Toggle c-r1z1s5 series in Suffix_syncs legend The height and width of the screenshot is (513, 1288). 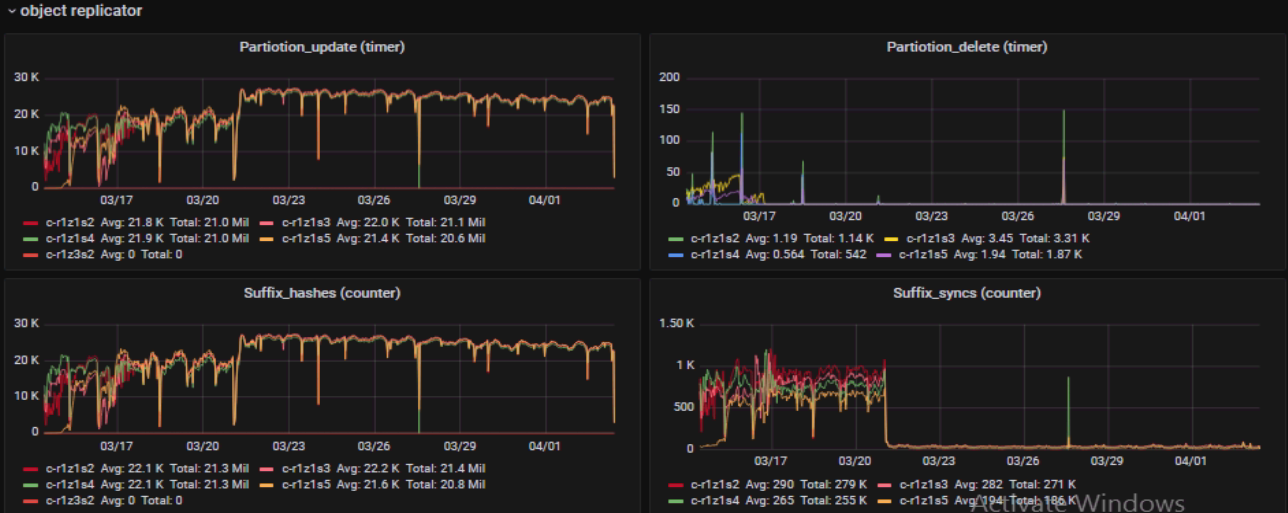click(923, 499)
